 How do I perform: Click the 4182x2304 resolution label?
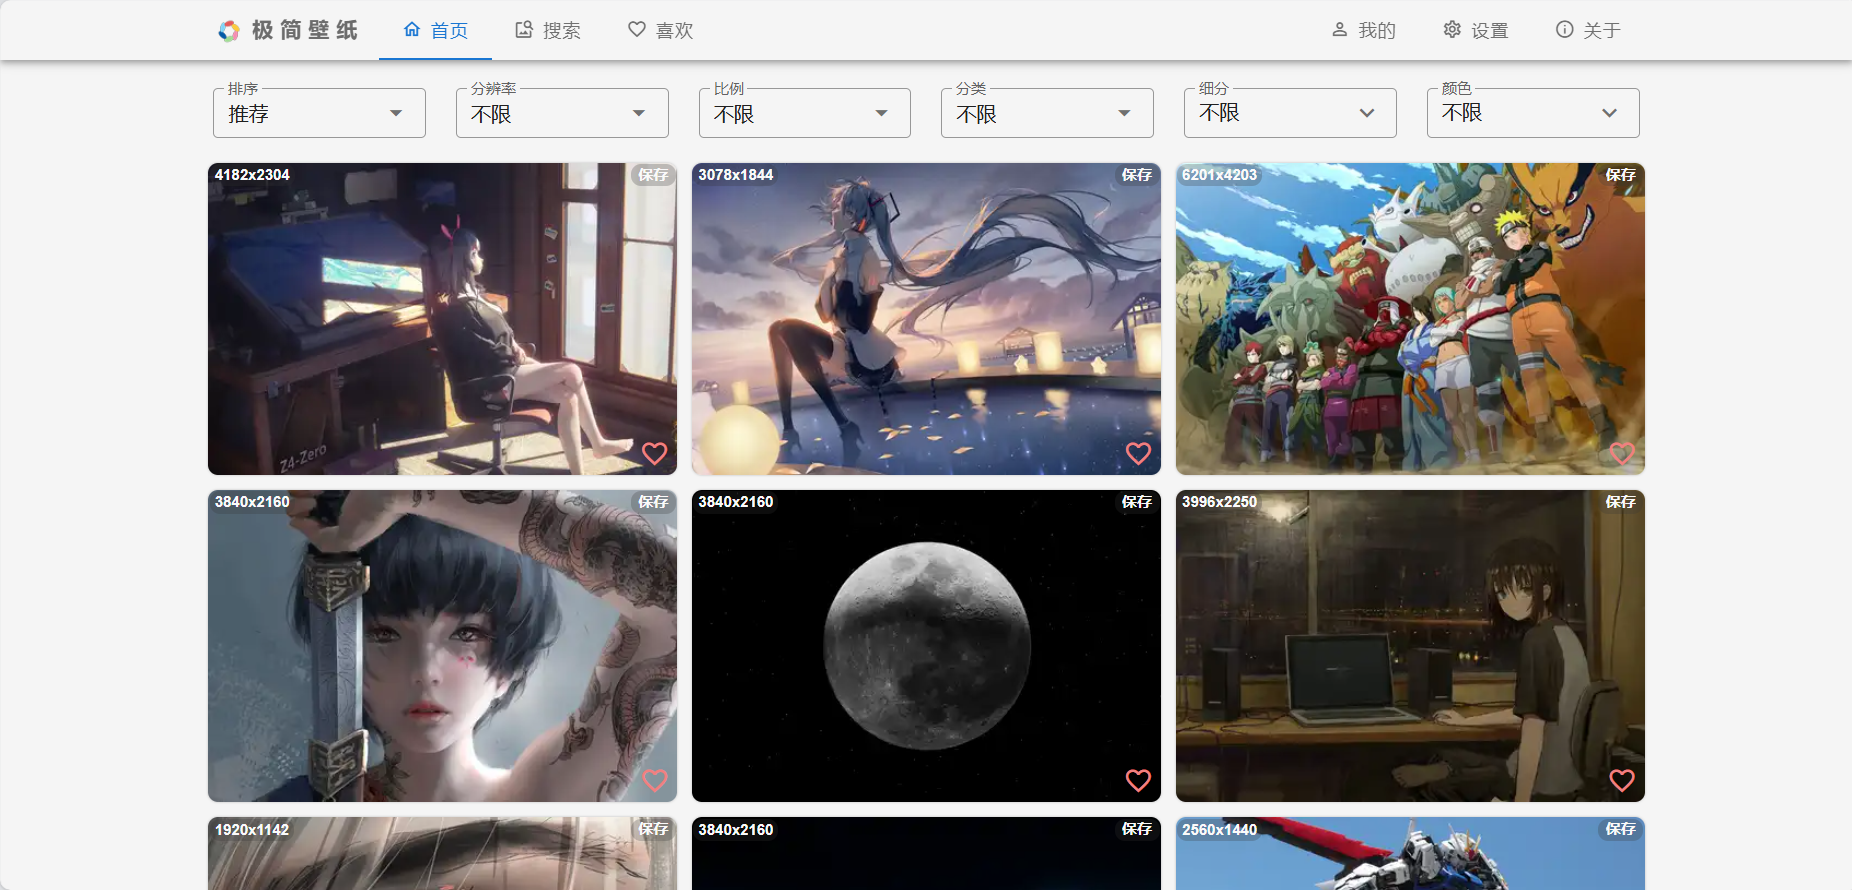pyautogui.click(x=252, y=175)
